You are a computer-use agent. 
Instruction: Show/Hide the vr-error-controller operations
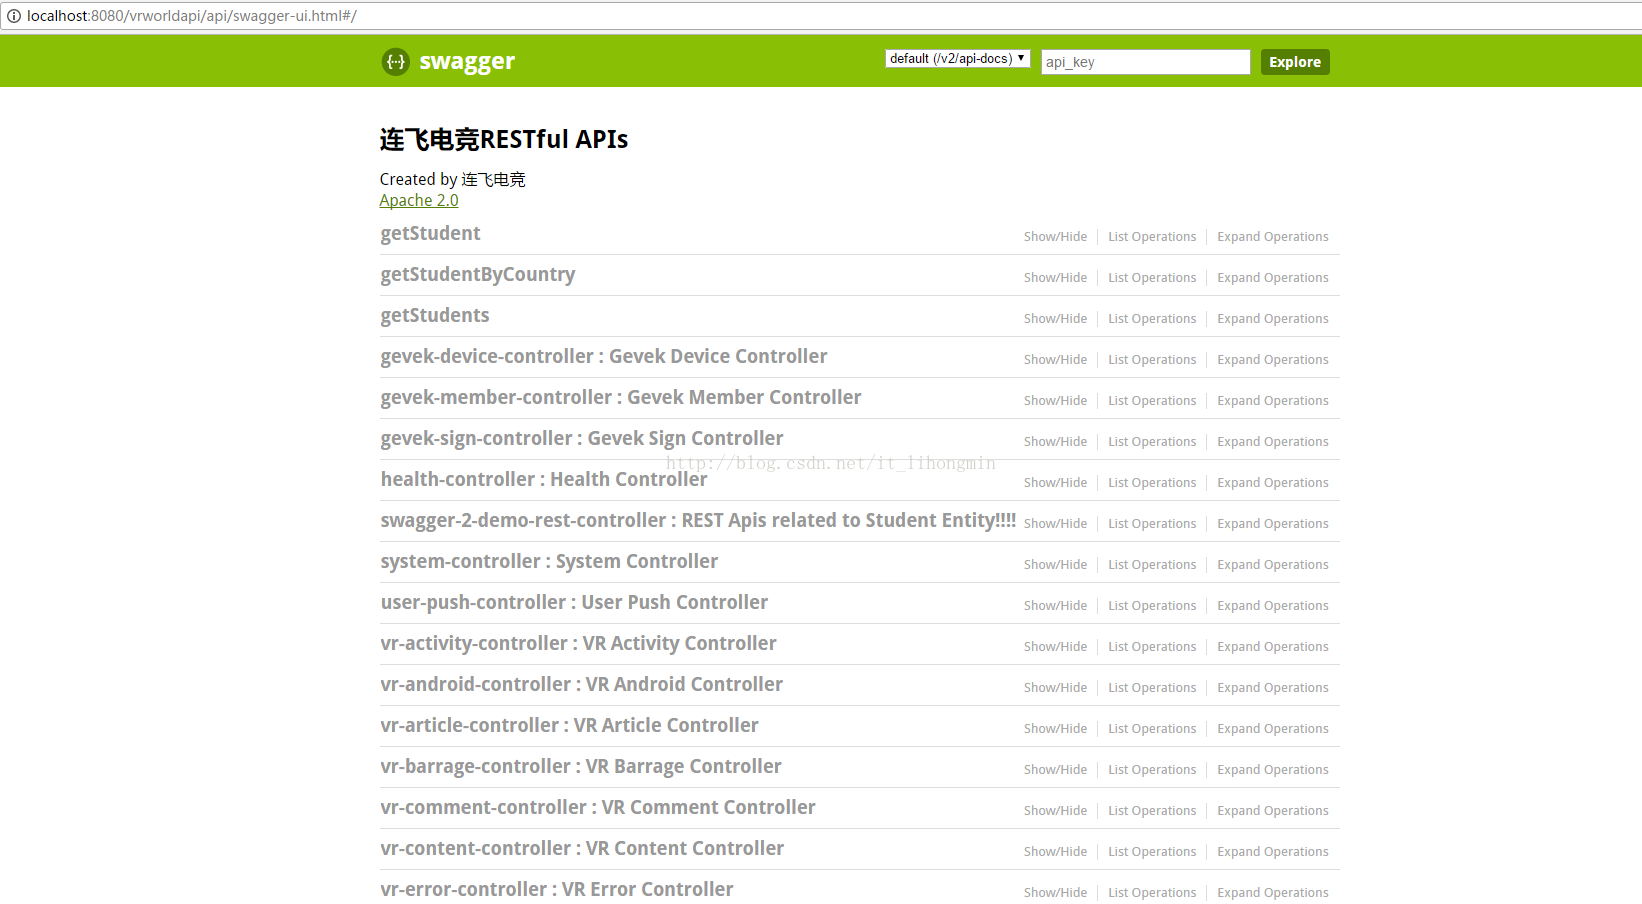click(x=1055, y=893)
